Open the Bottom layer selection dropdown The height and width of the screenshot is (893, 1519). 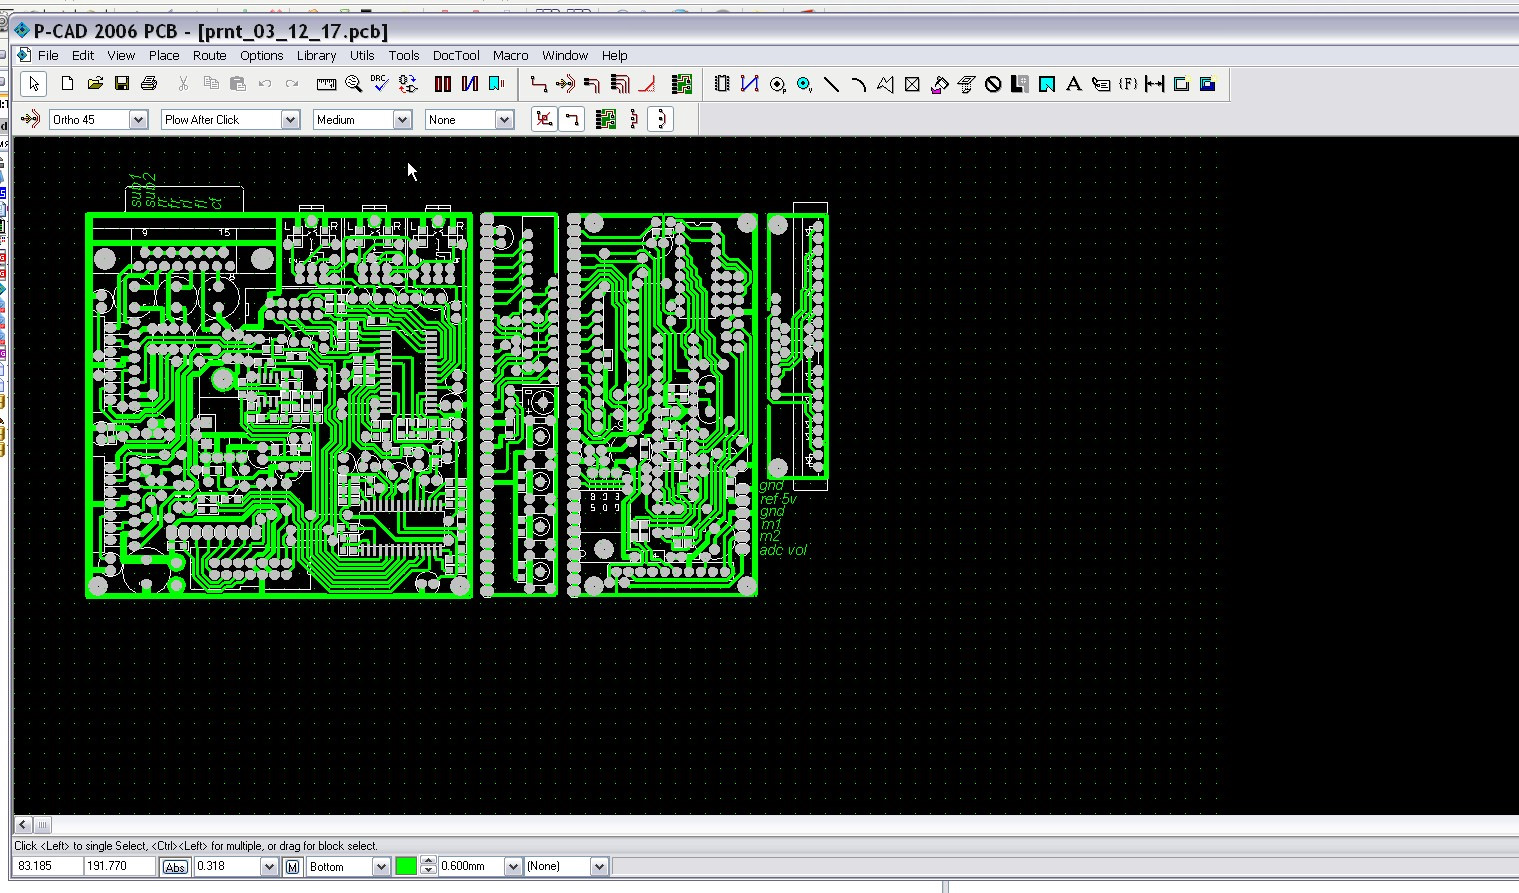click(x=380, y=867)
